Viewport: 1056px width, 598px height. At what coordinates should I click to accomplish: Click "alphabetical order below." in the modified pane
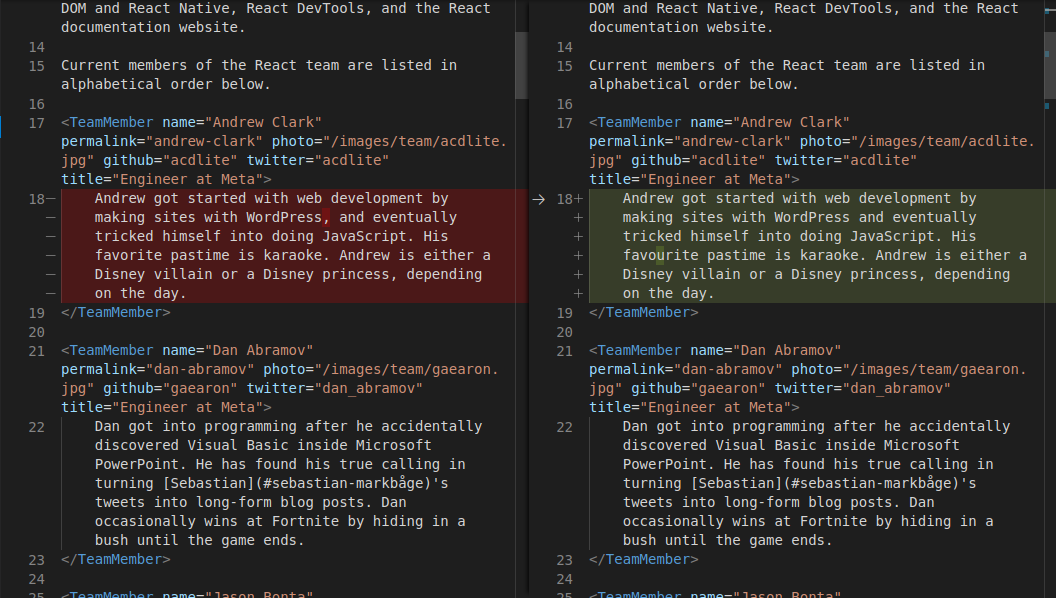tap(694, 84)
